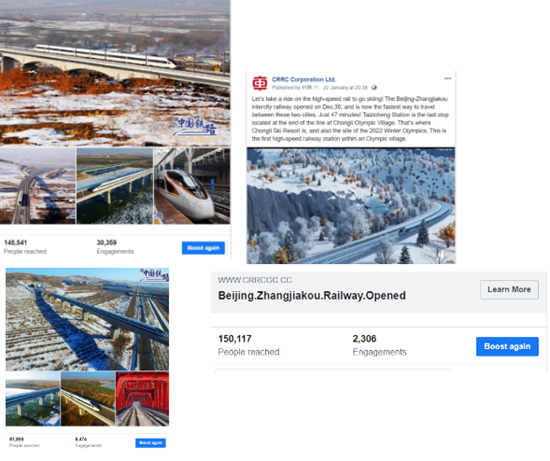550x461 pixels.
Task: Open the Beijing.Zhangjiakou.Railway.Opened link title
Action: click(312, 295)
